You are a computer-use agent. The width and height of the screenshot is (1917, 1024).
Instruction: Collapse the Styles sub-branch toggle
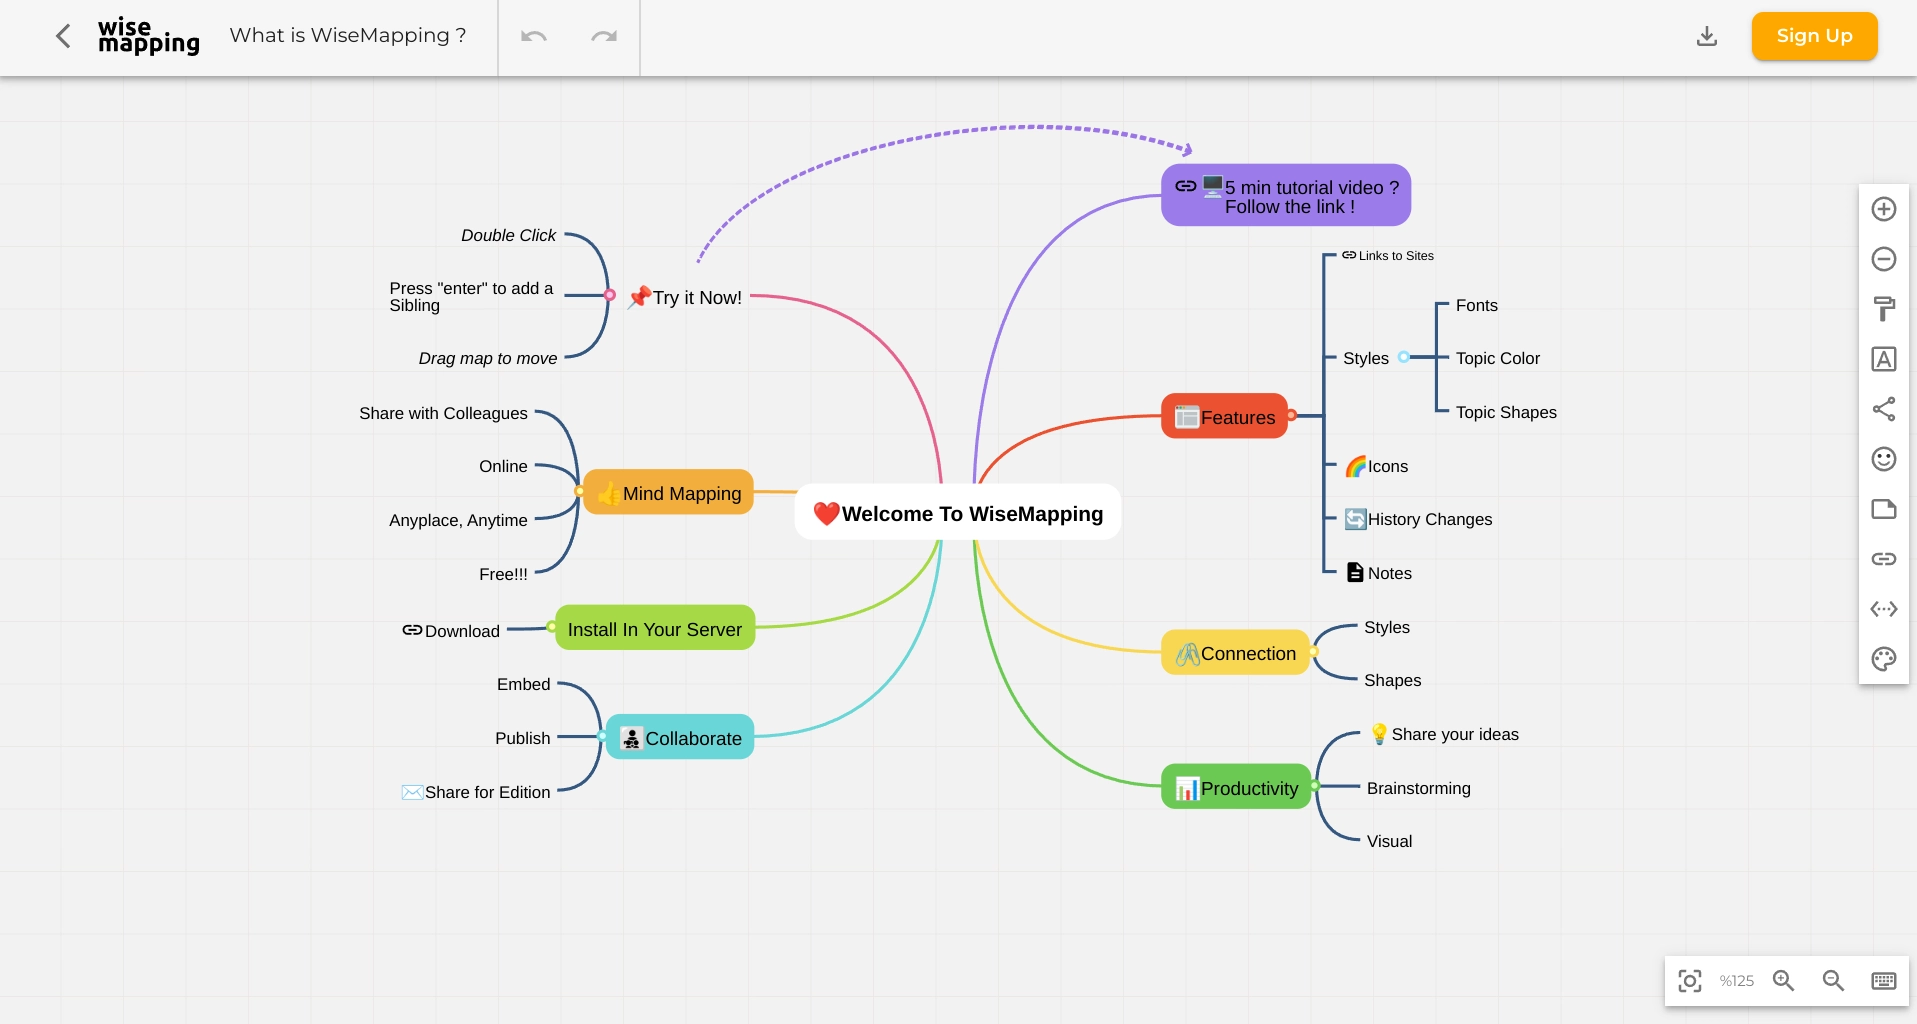[x=1404, y=357]
